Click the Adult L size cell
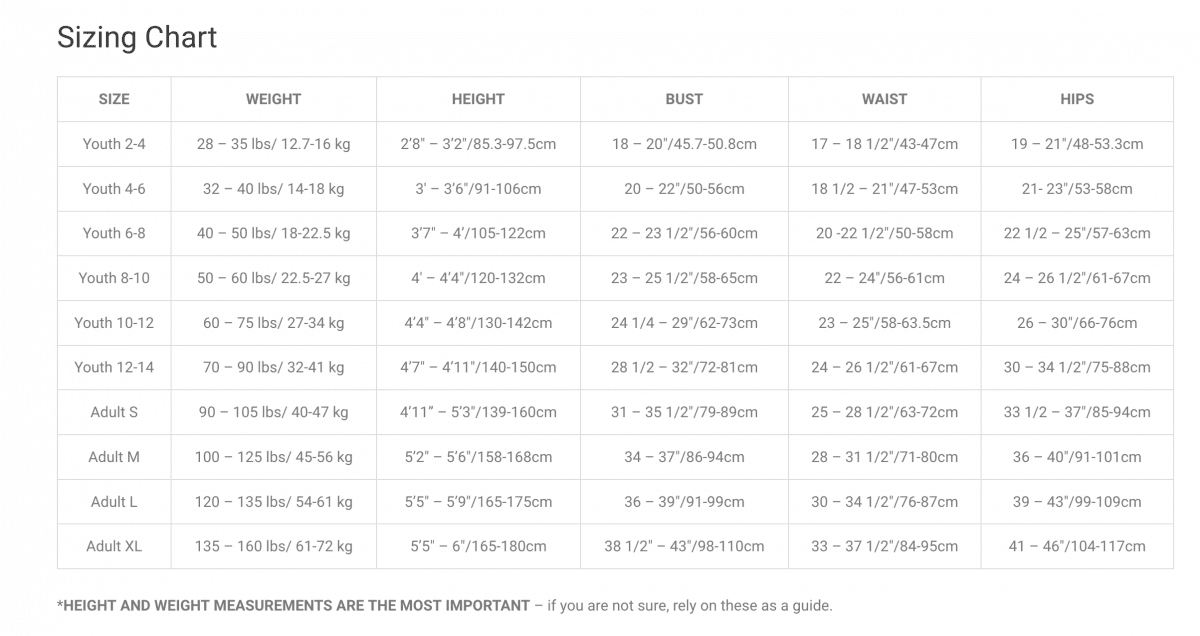The image size is (1200, 636). [x=114, y=502]
